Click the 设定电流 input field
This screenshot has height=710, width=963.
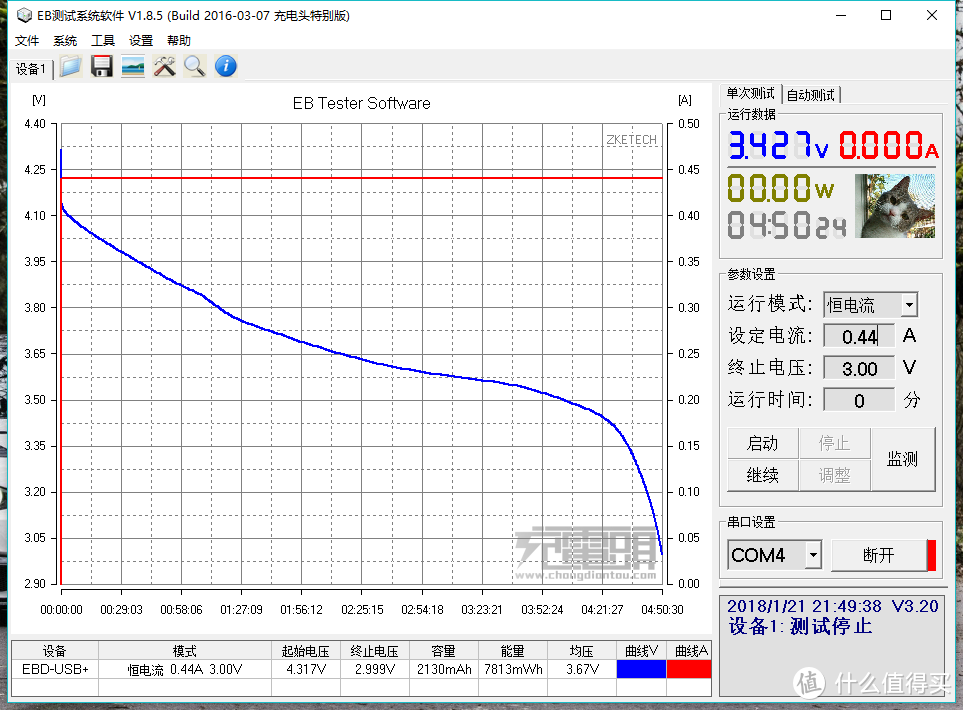click(x=859, y=337)
